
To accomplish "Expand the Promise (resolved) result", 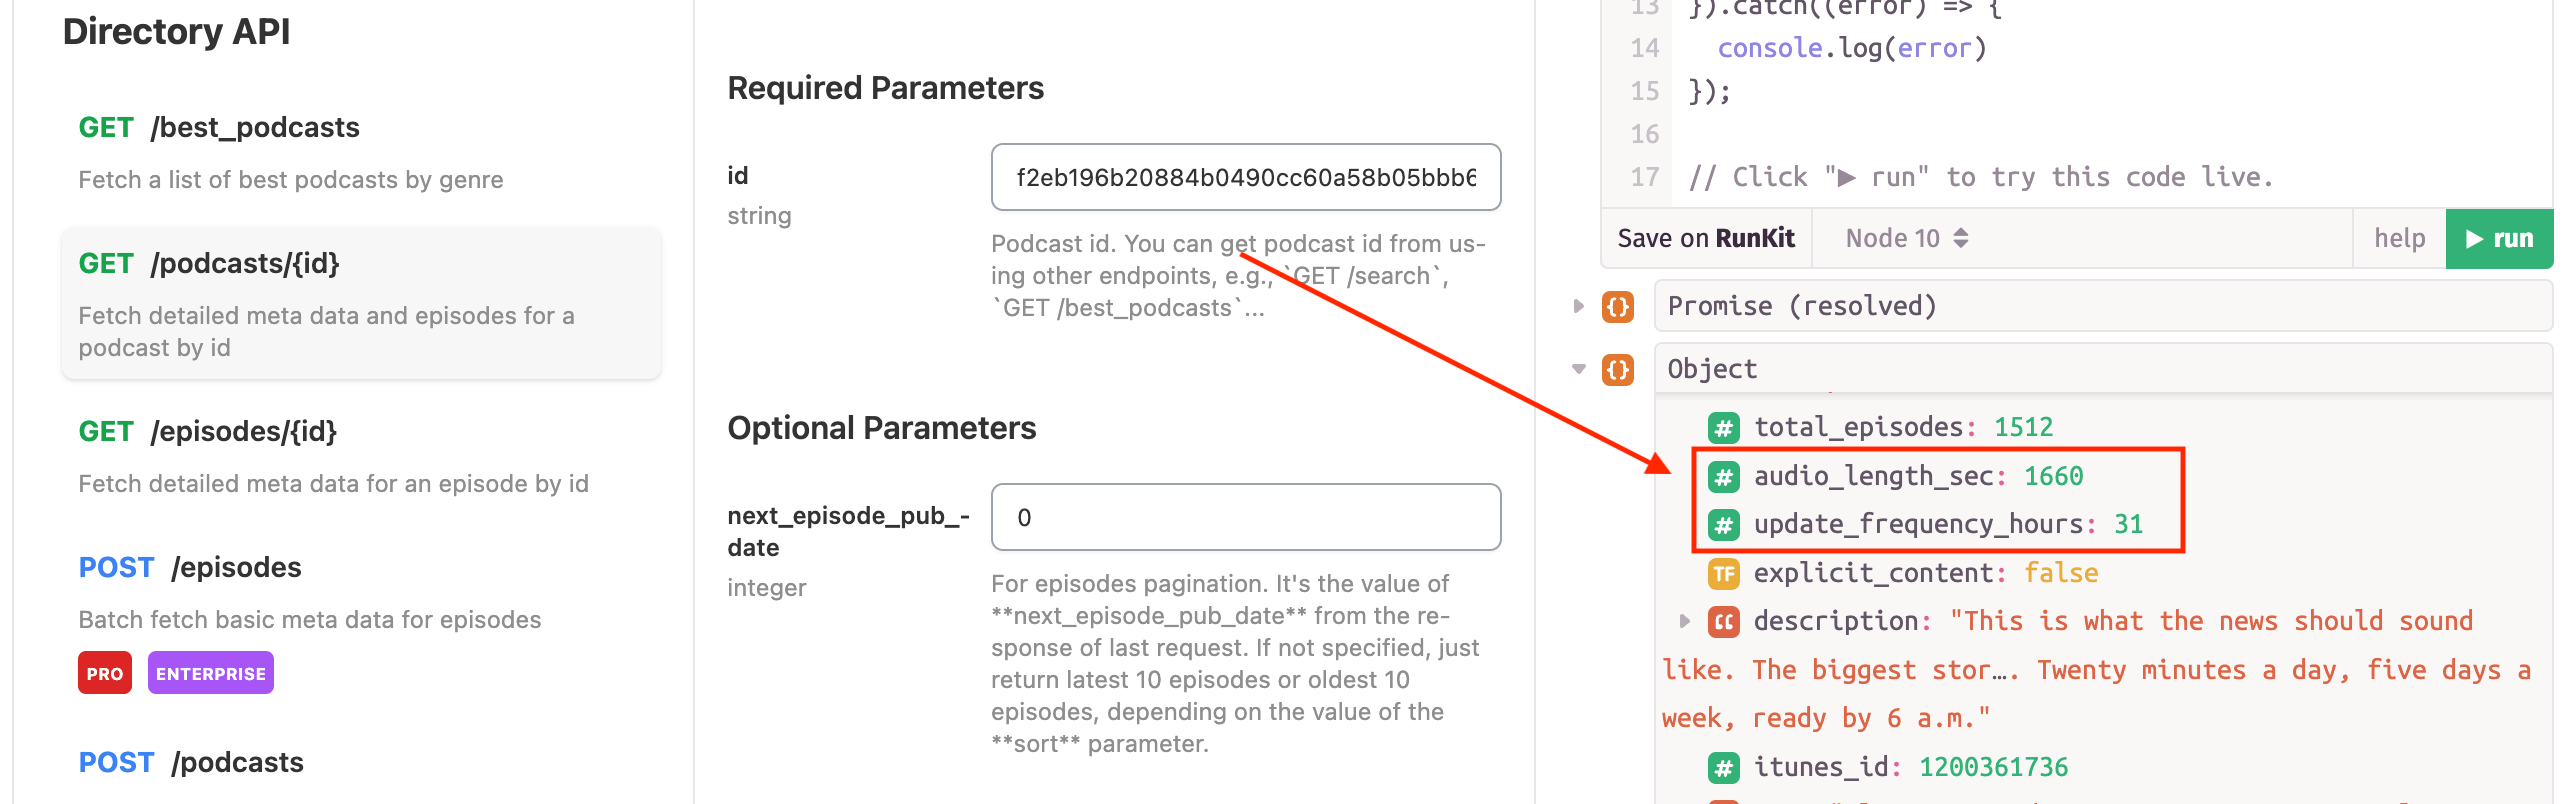I will coord(1578,306).
